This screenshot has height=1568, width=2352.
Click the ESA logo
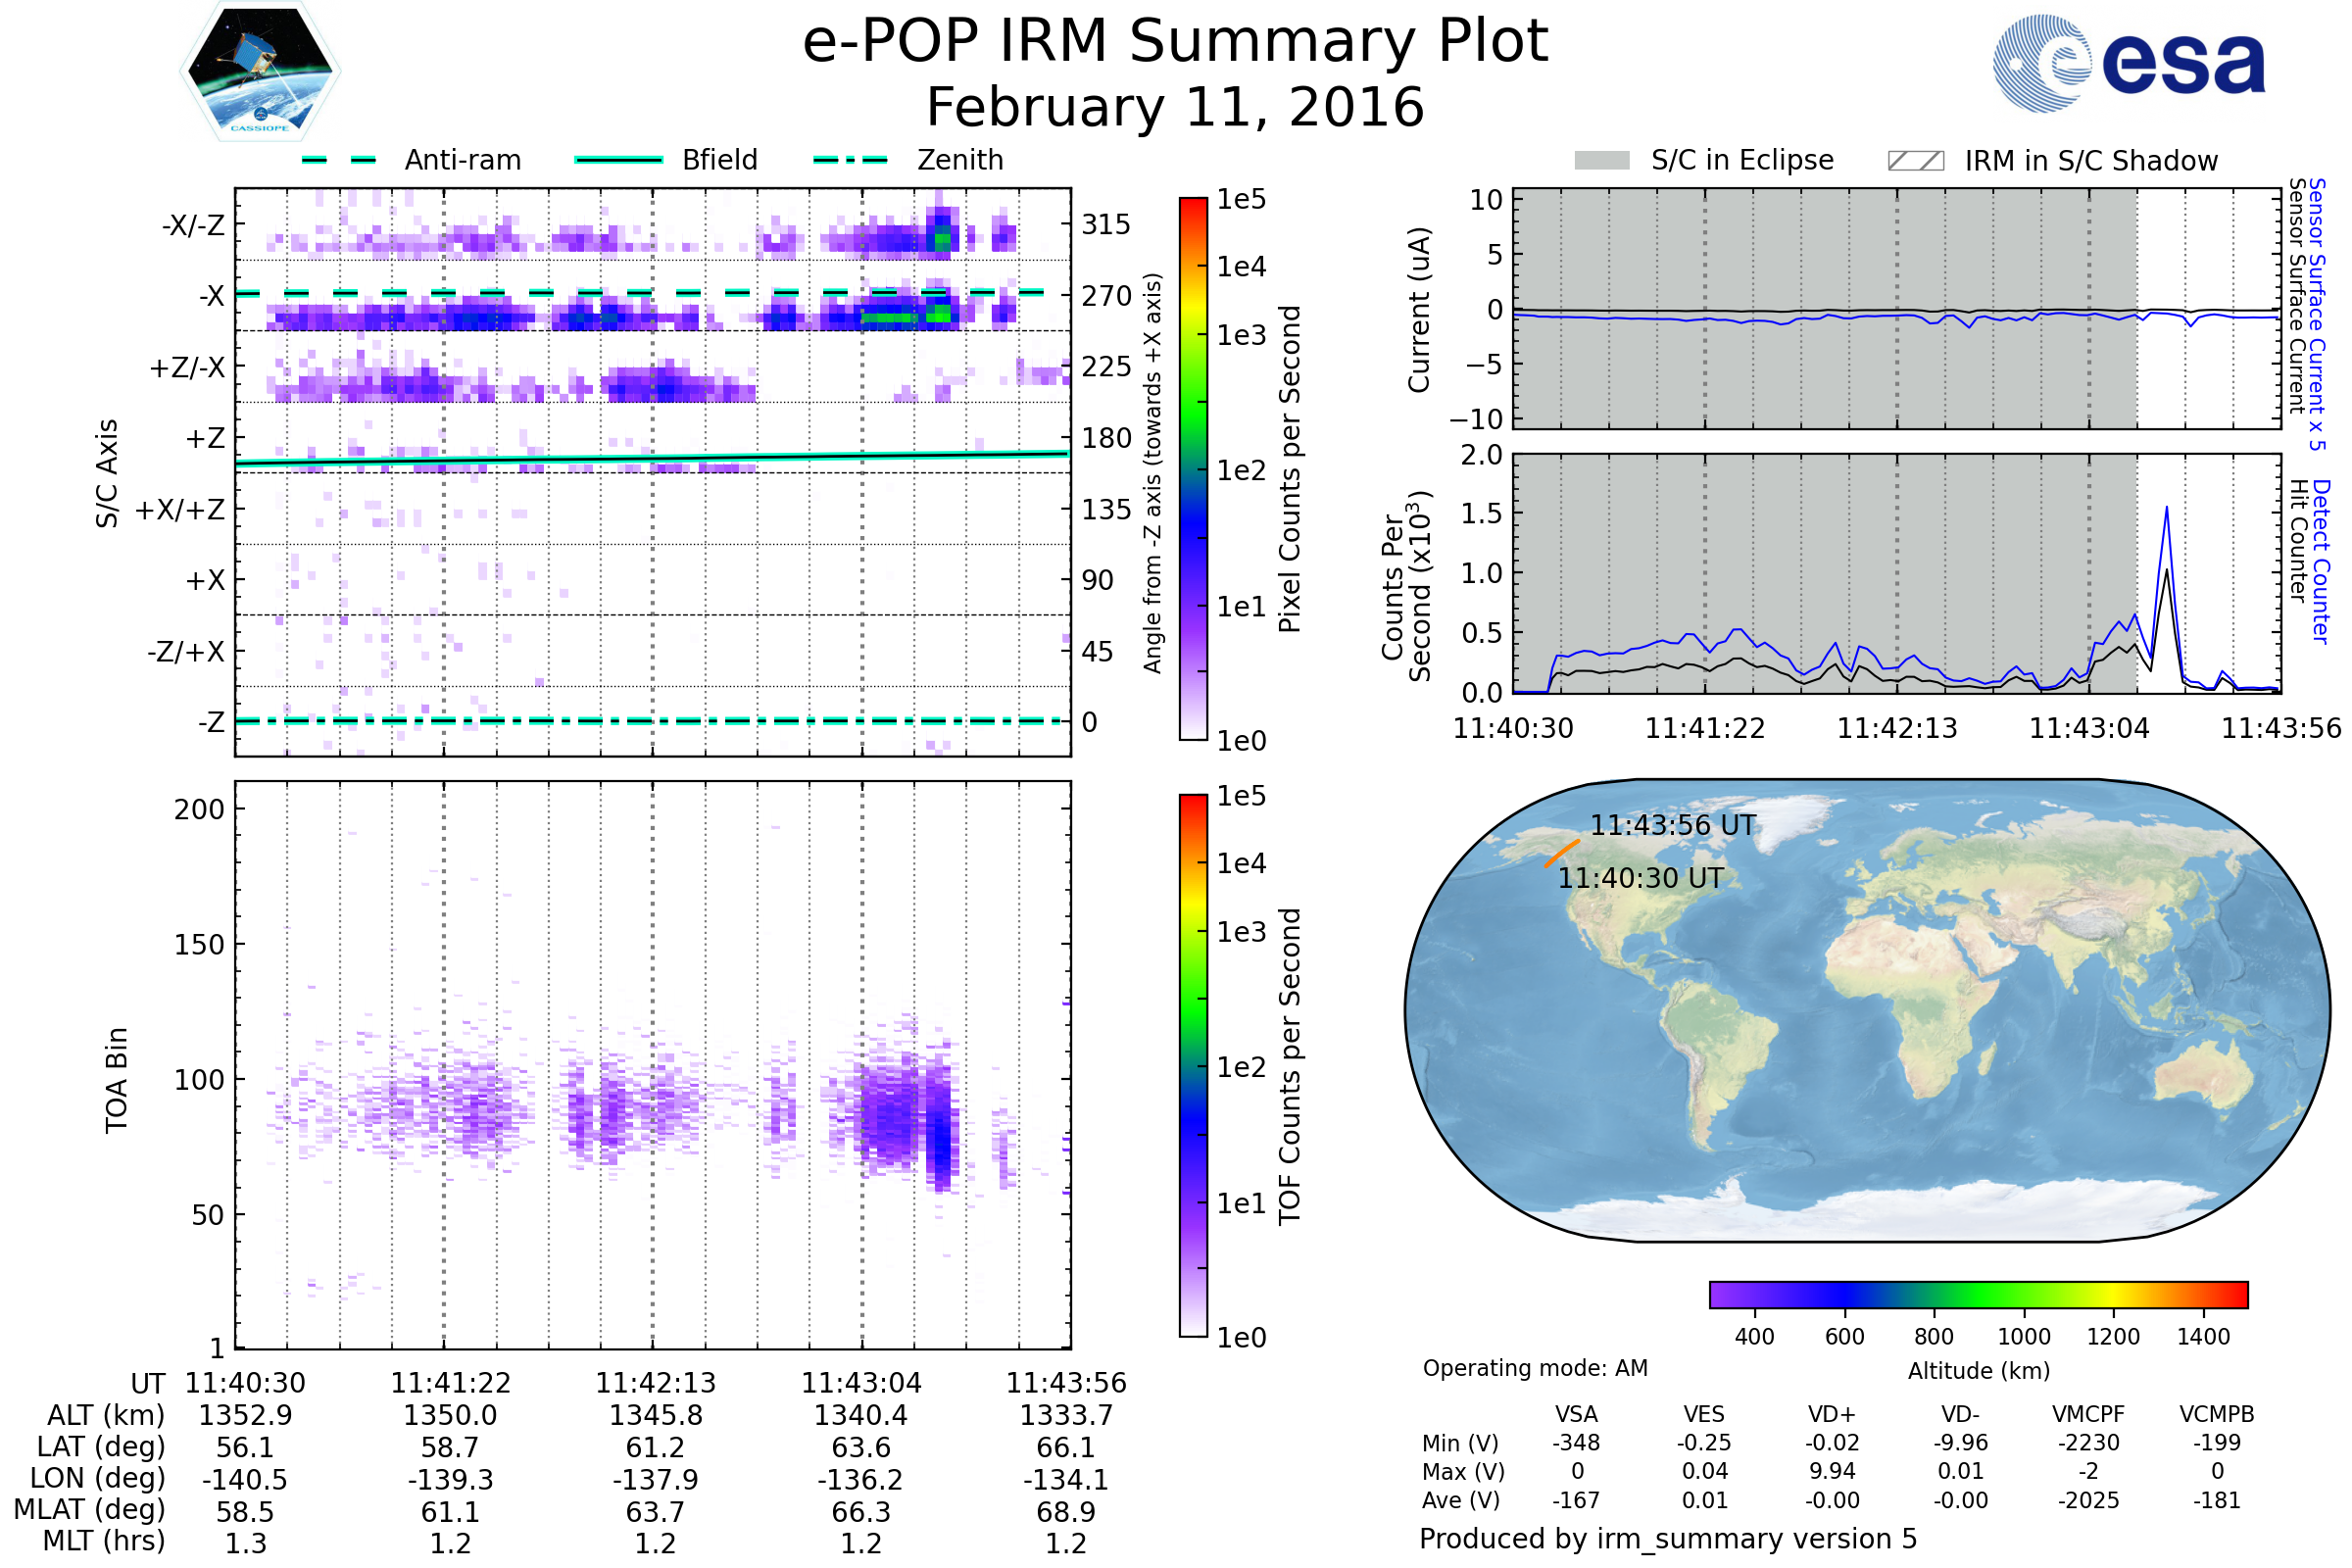(x=2128, y=63)
